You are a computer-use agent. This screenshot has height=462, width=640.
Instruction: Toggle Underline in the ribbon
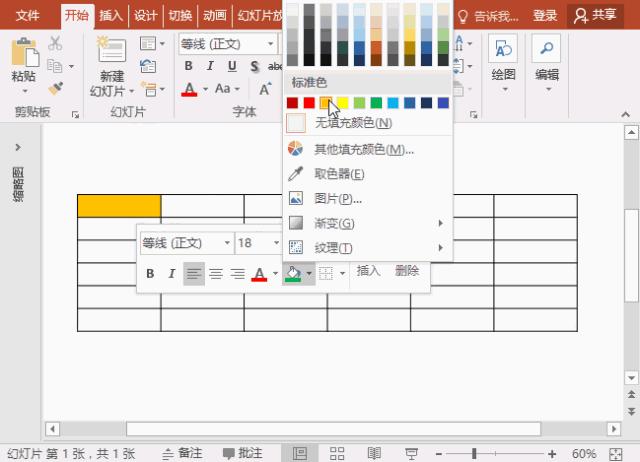[x=232, y=66]
